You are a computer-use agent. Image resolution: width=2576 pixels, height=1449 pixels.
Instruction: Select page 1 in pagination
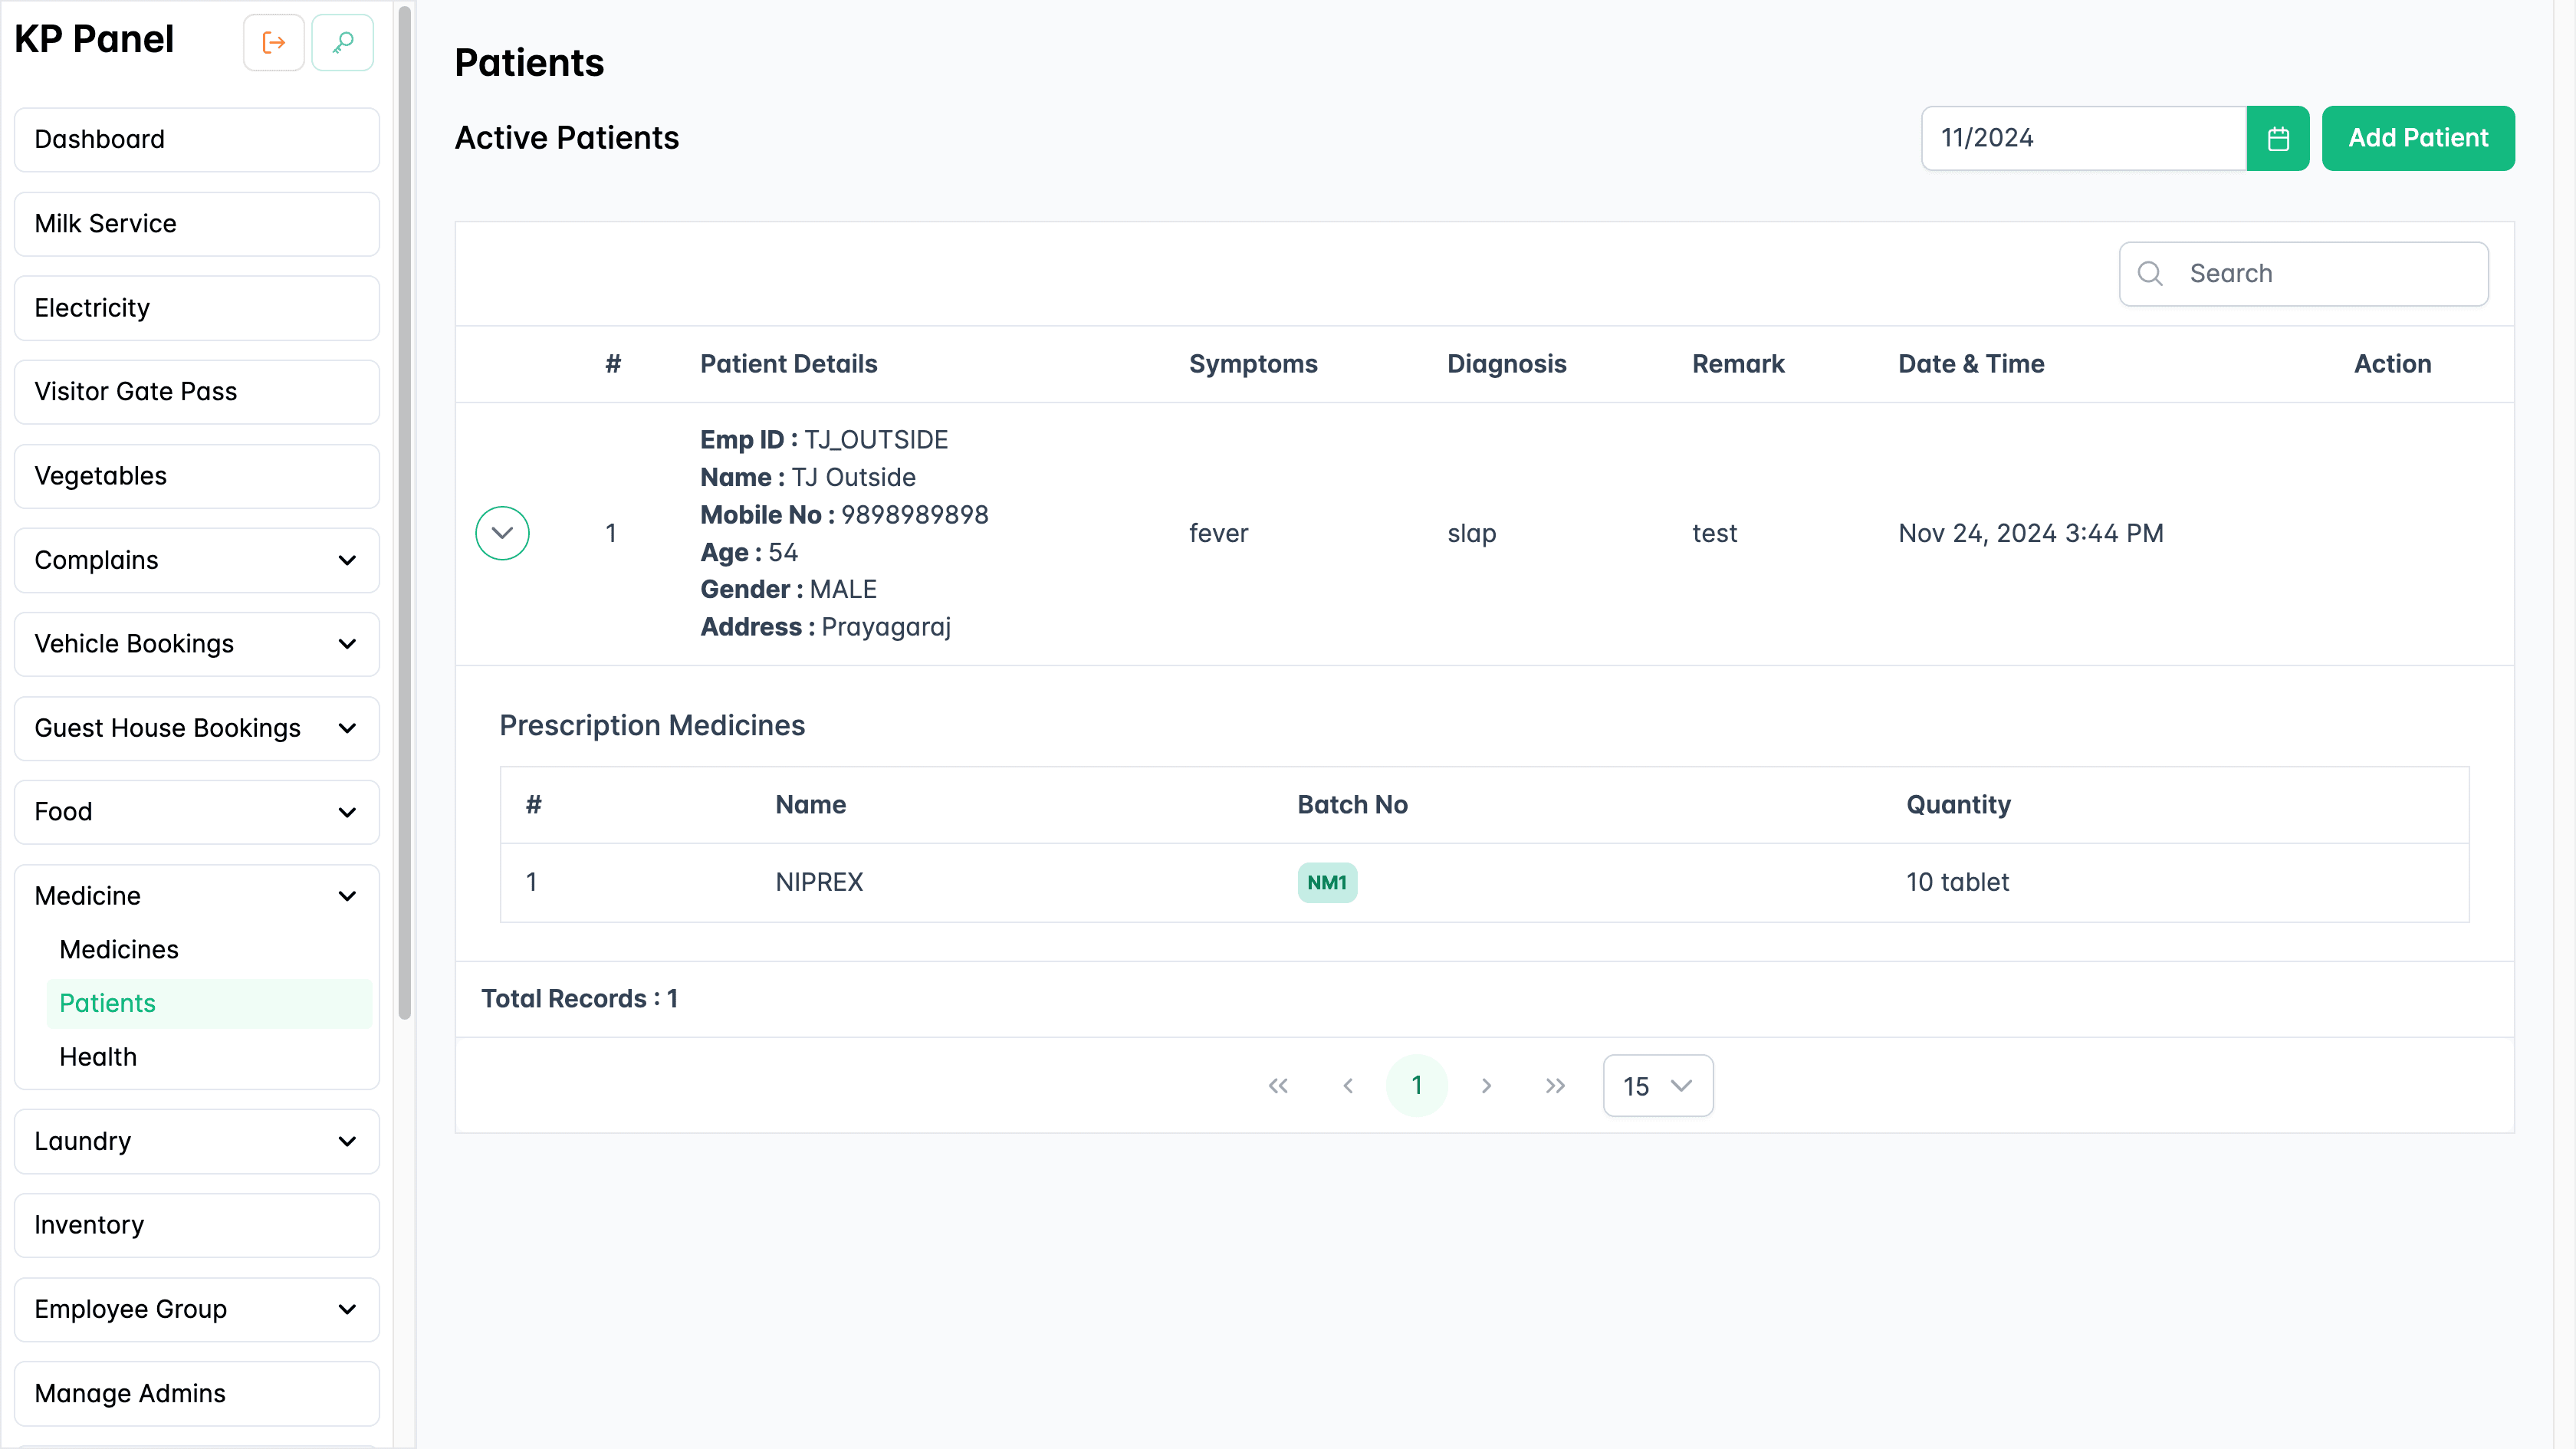[x=1417, y=1085]
